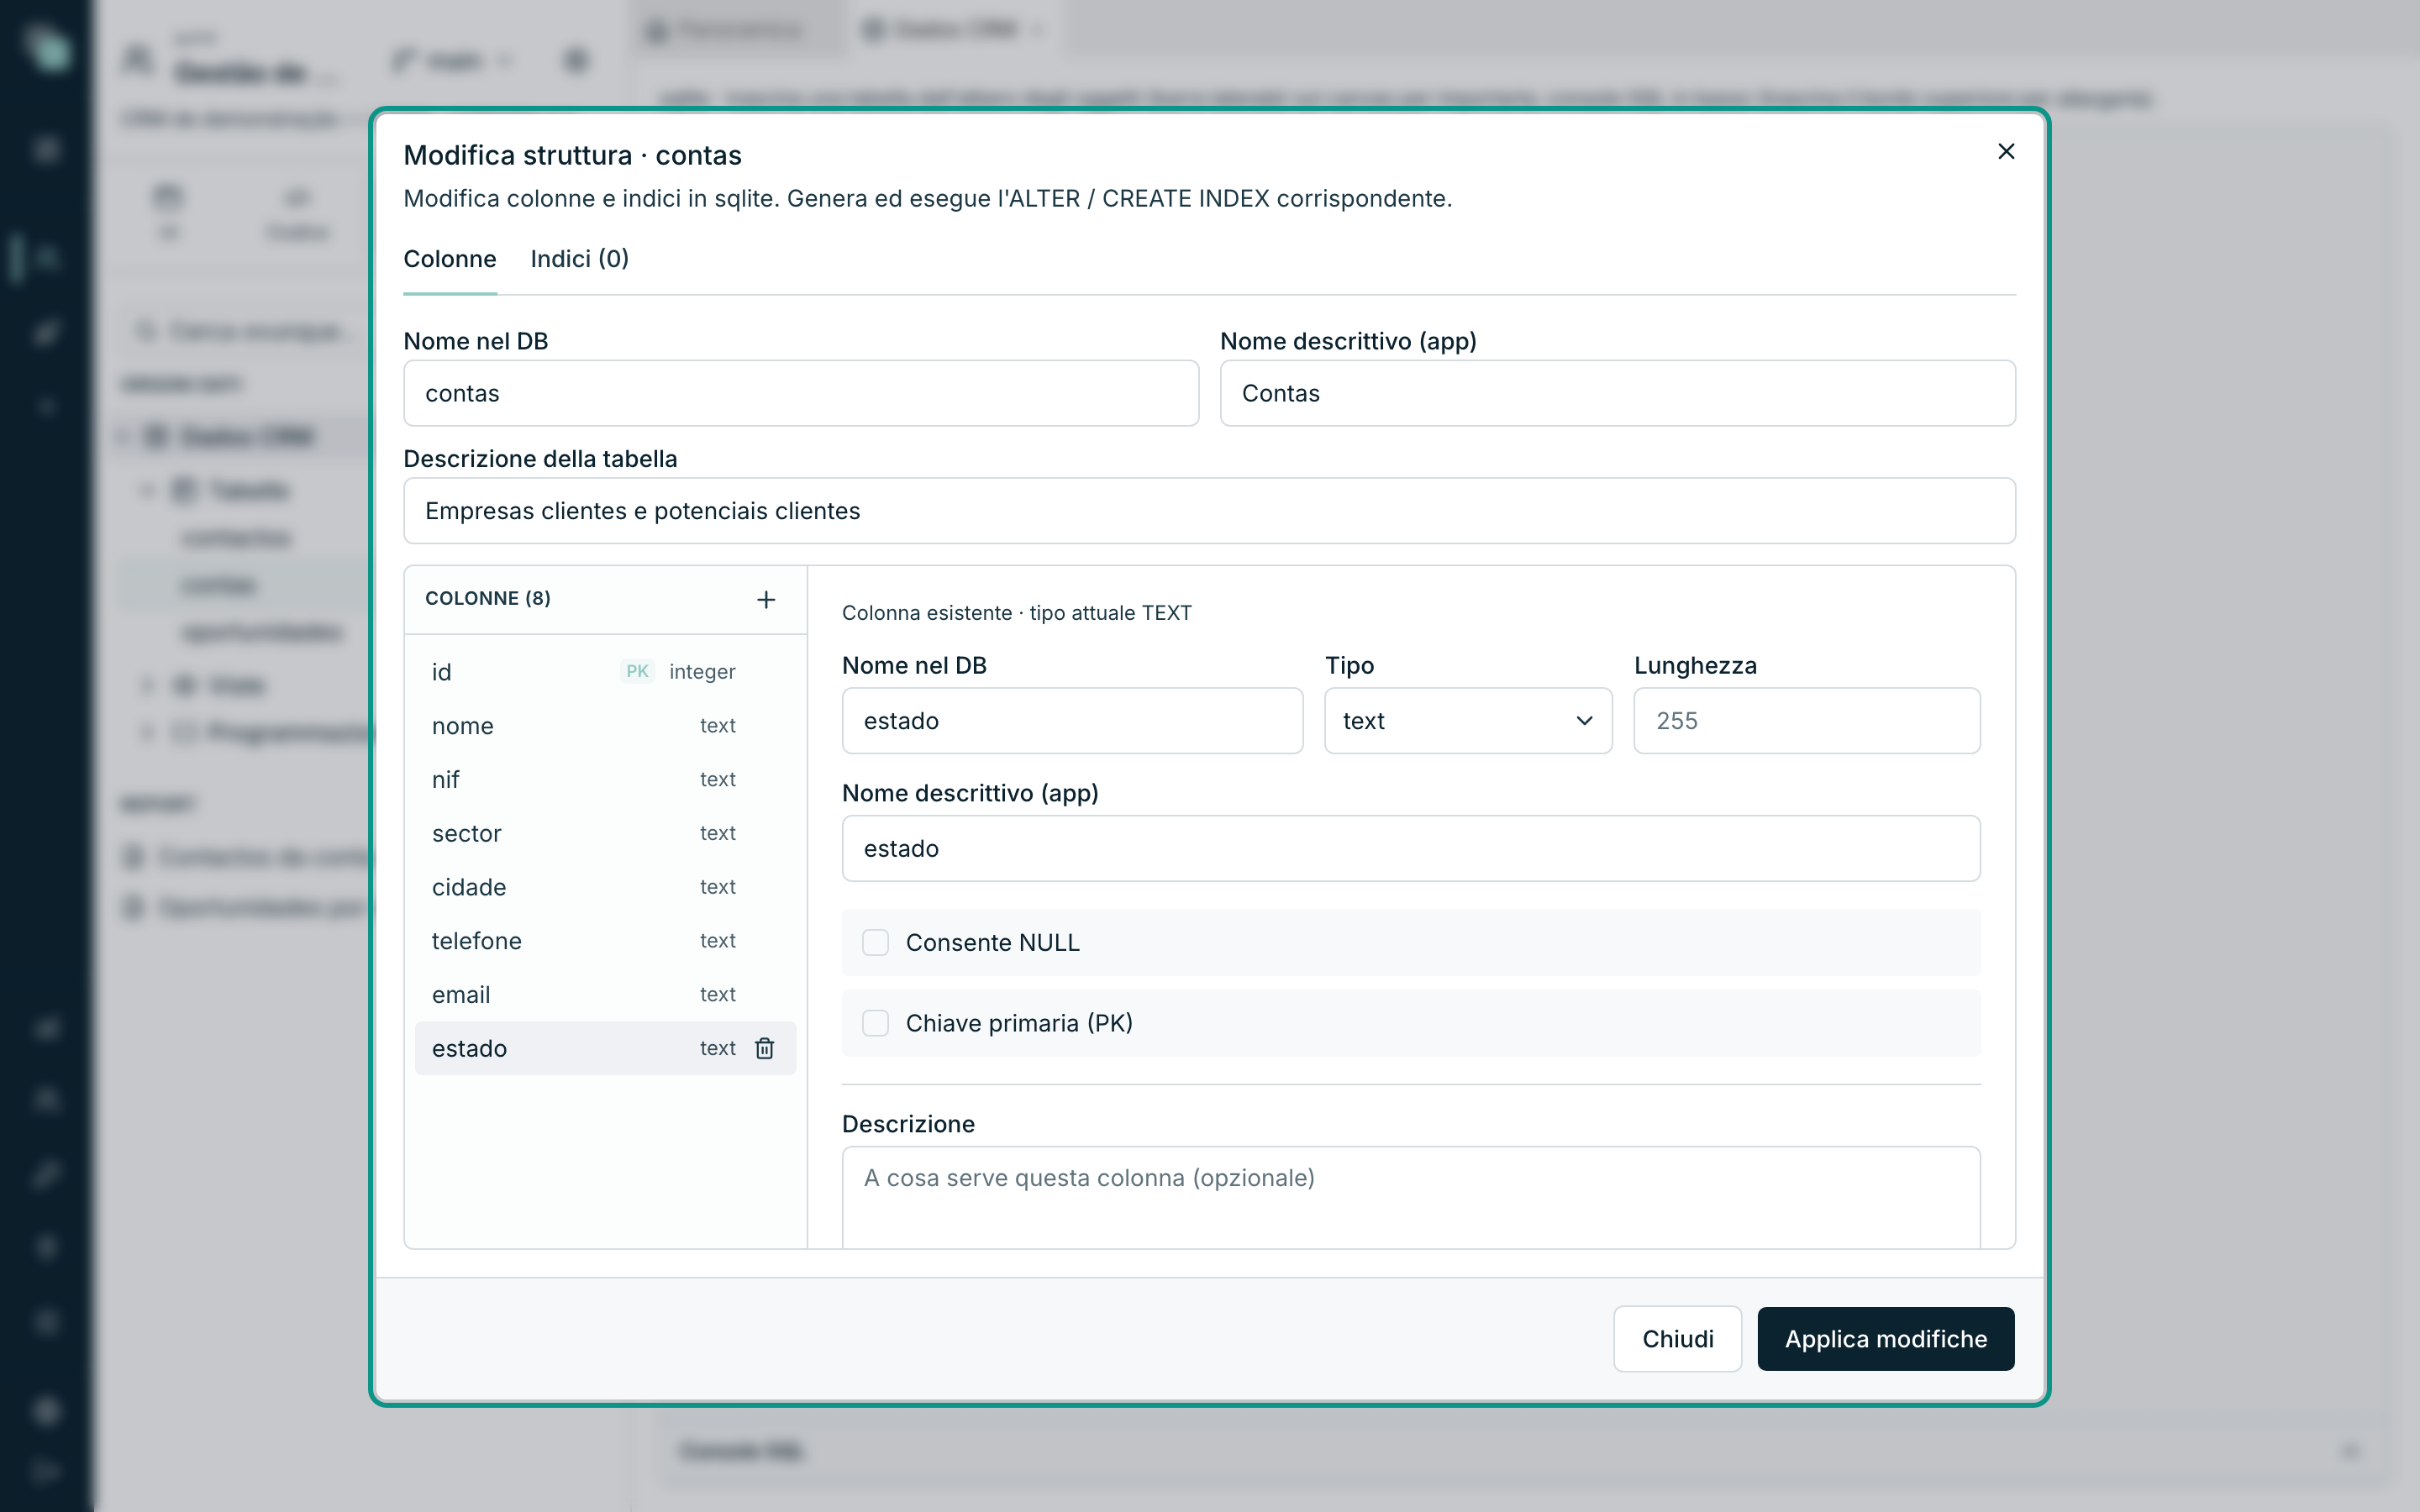The height and width of the screenshot is (1512, 2420).
Task: Enable the Consente NULL checkbox
Action: coord(875,942)
